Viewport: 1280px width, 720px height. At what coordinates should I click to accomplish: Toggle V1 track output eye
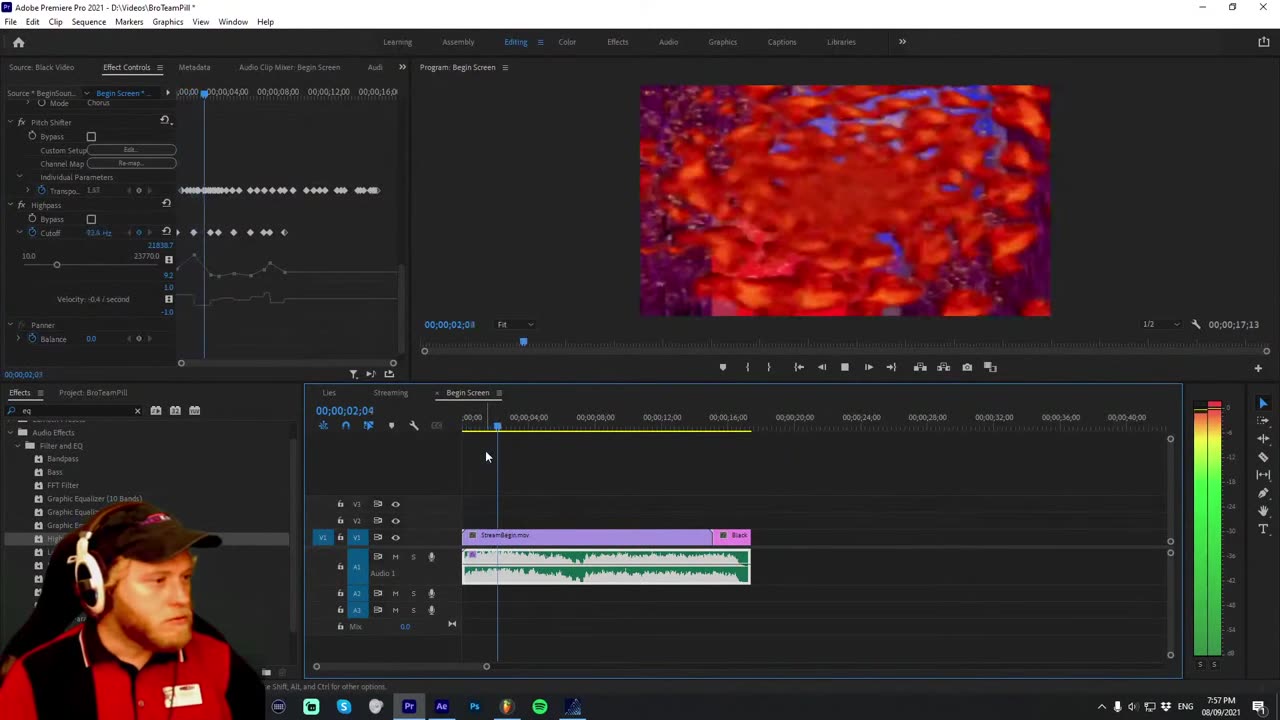(x=395, y=537)
